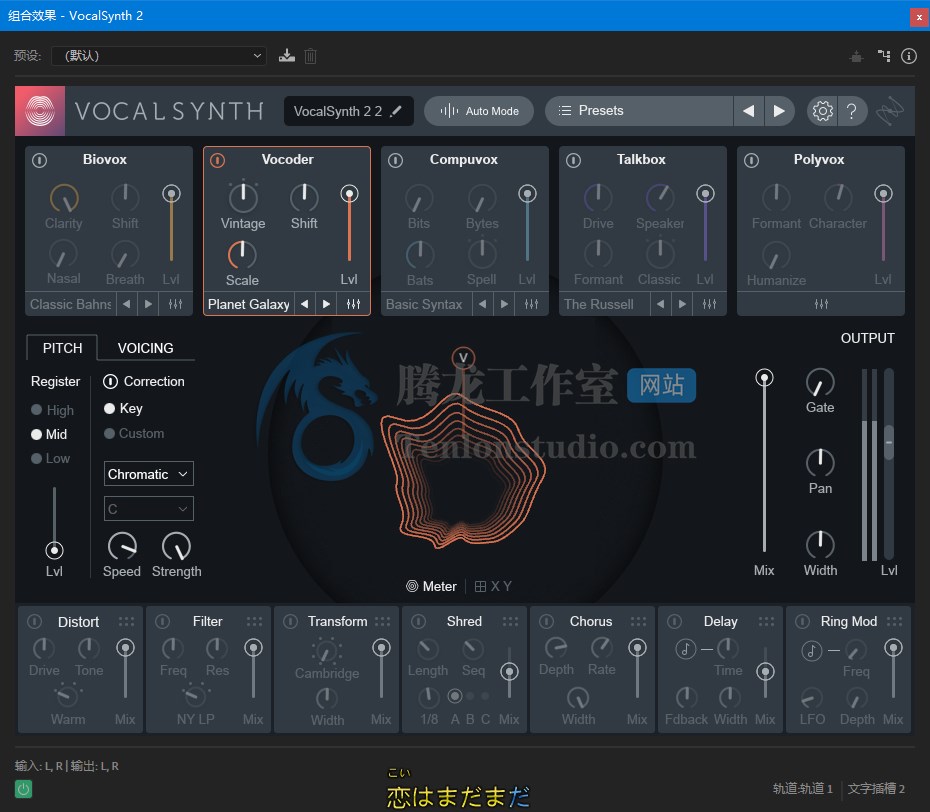
Task: Toggle Talkbox module power
Action: 574,160
